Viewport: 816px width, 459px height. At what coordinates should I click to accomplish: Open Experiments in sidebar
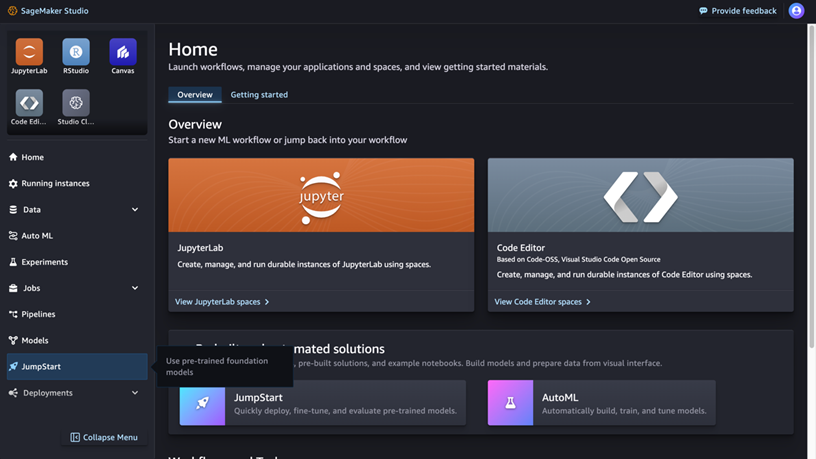point(77,262)
